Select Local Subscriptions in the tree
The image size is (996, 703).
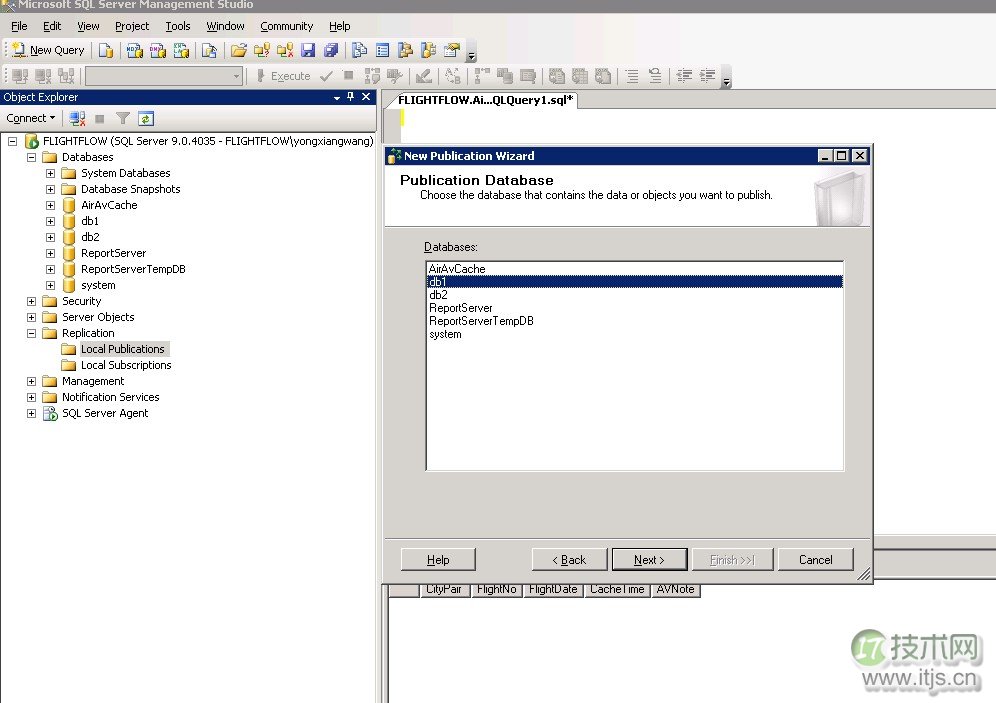pos(126,365)
